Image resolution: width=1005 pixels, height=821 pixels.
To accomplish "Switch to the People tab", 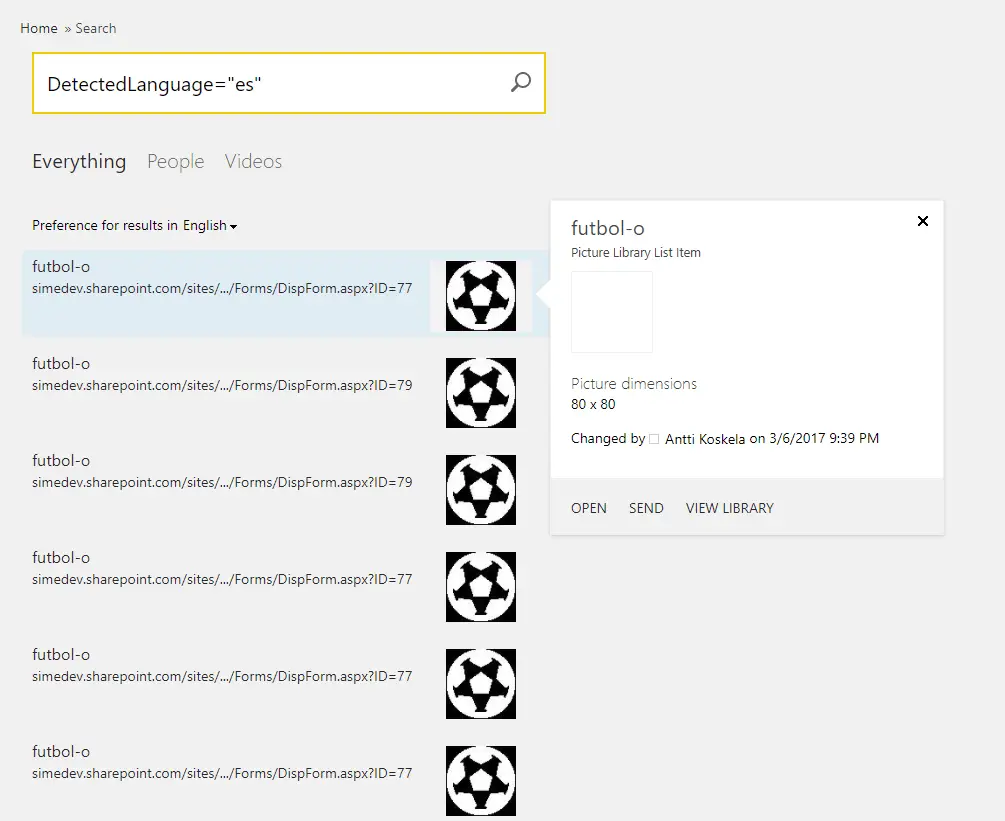I will pos(175,162).
